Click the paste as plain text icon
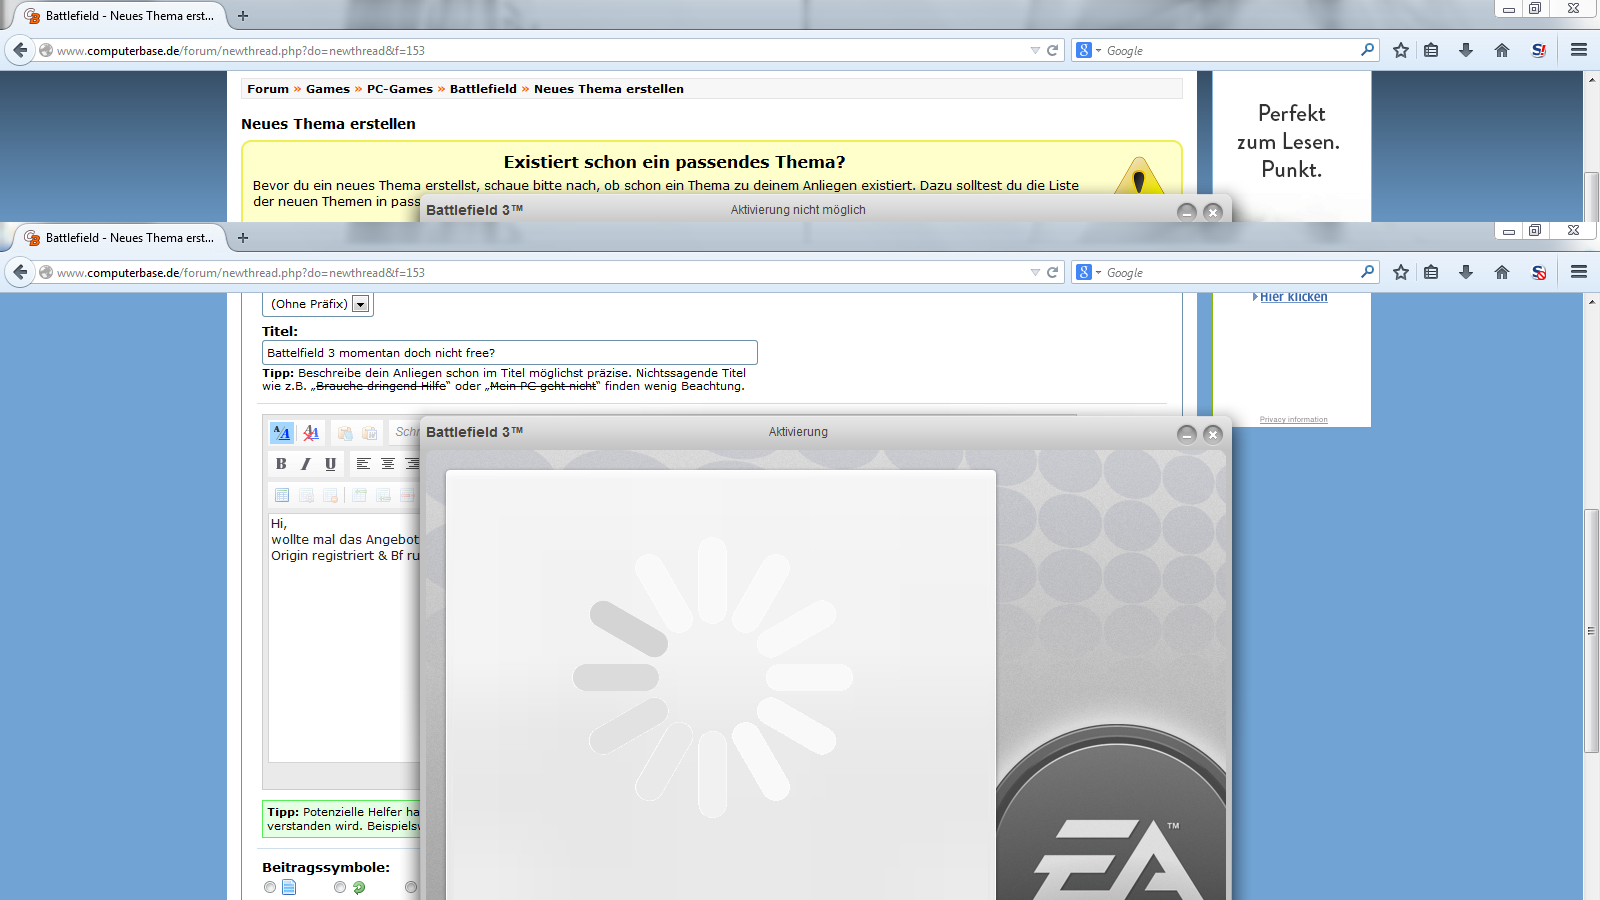The height and width of the screenshot is (900, 1600). 345,433
